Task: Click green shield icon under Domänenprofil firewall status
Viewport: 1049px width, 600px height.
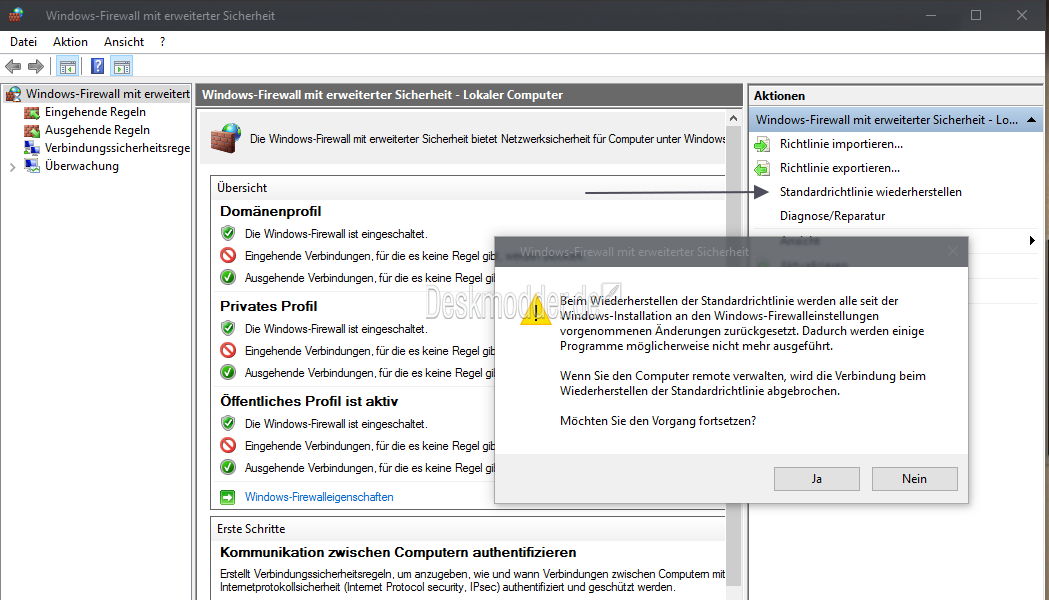Action: (x=228, y=233)
